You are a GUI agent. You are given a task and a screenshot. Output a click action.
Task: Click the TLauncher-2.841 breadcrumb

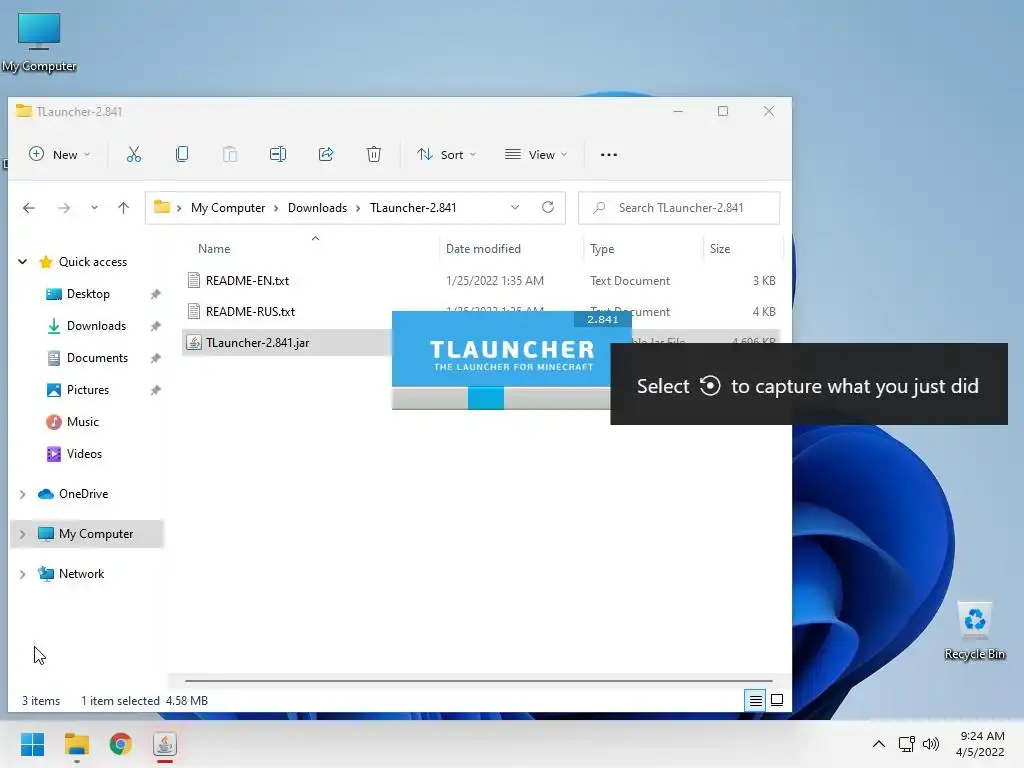[413, 208]
